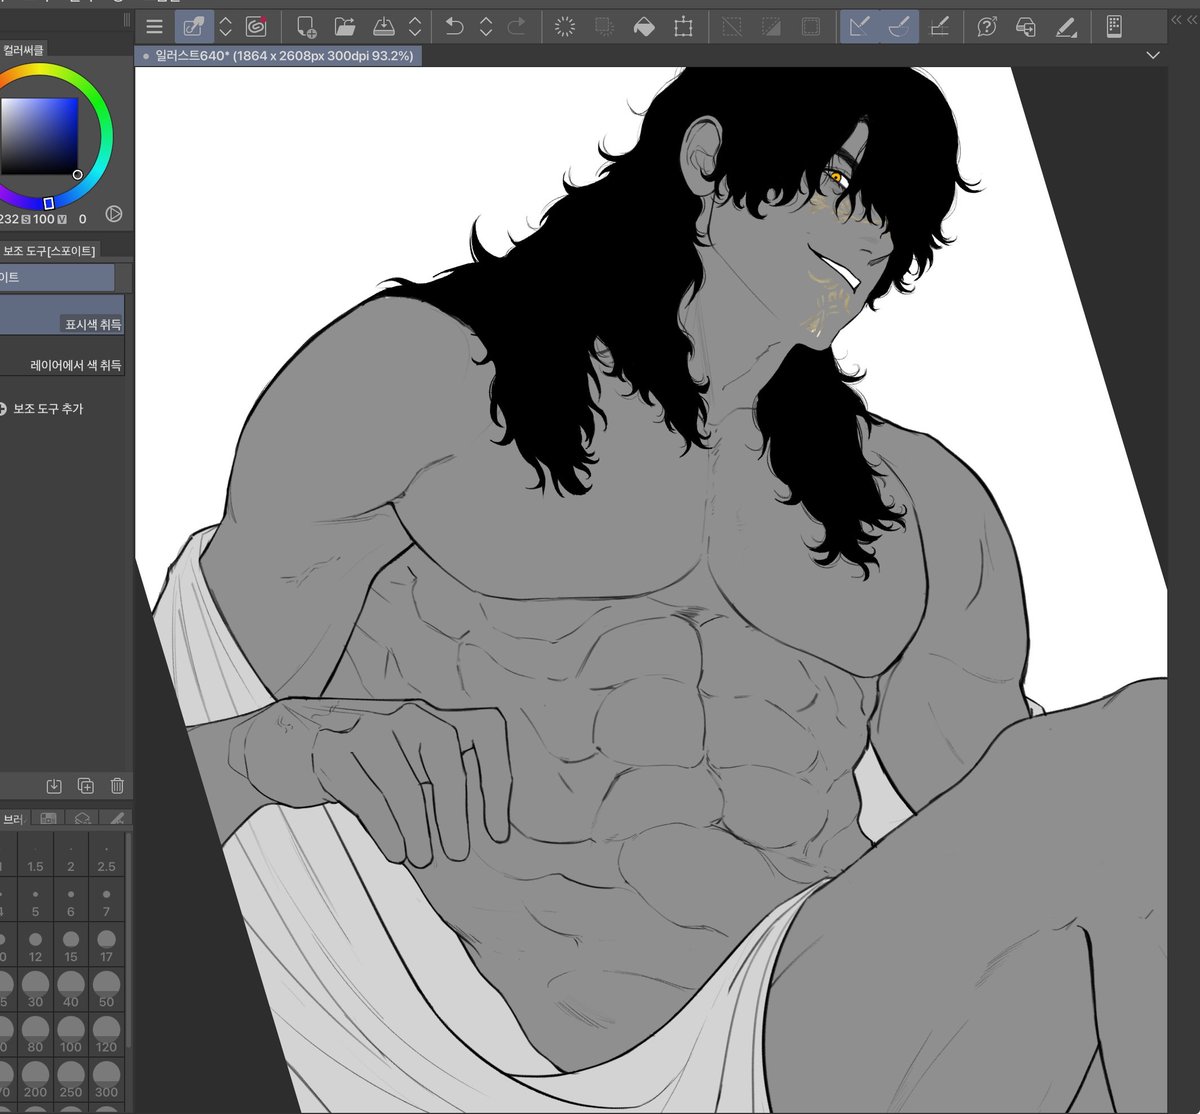Switch to the 컬러써클 tab
Viewport: 1200px width, 1114px height.
pyautogui.click(x=23, y=49)
